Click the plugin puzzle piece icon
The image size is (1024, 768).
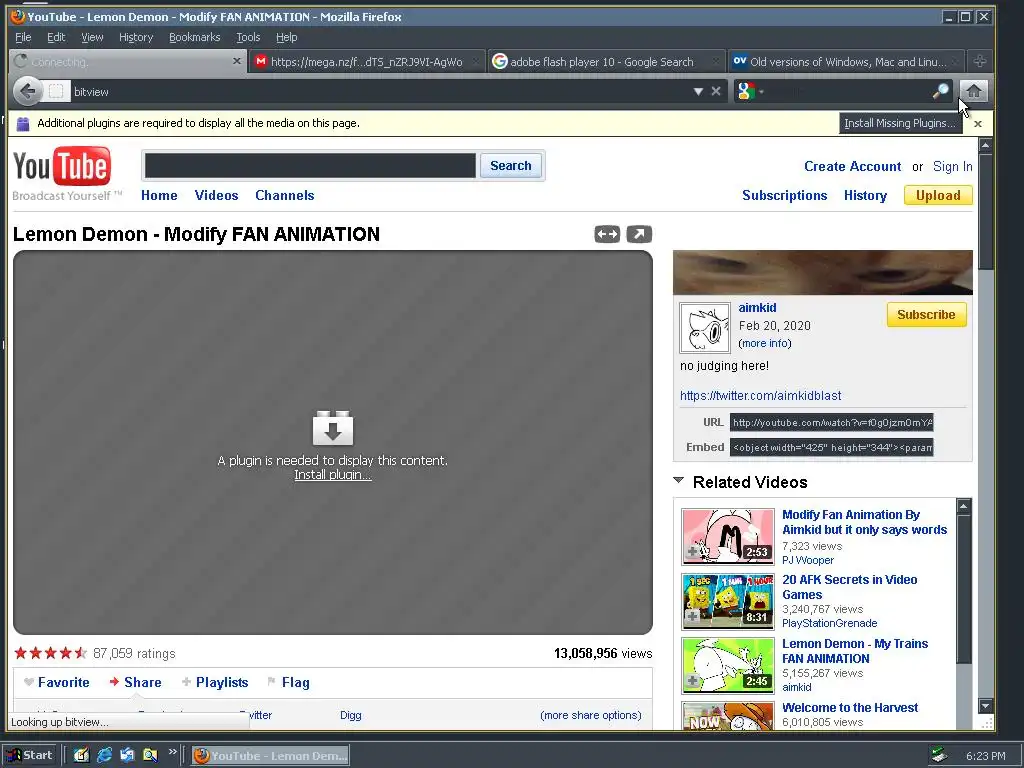click(23, 123)
